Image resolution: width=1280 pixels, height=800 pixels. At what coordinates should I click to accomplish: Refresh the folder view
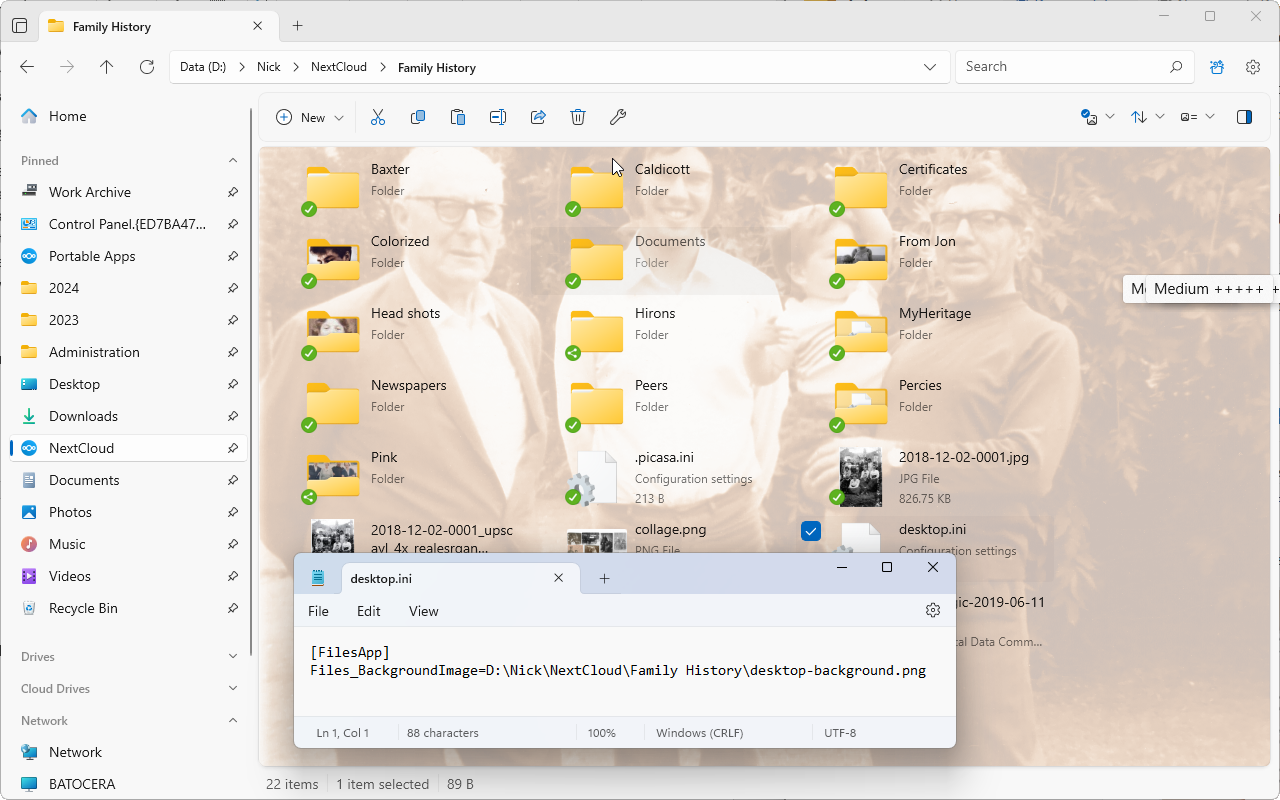coord(146,67)
